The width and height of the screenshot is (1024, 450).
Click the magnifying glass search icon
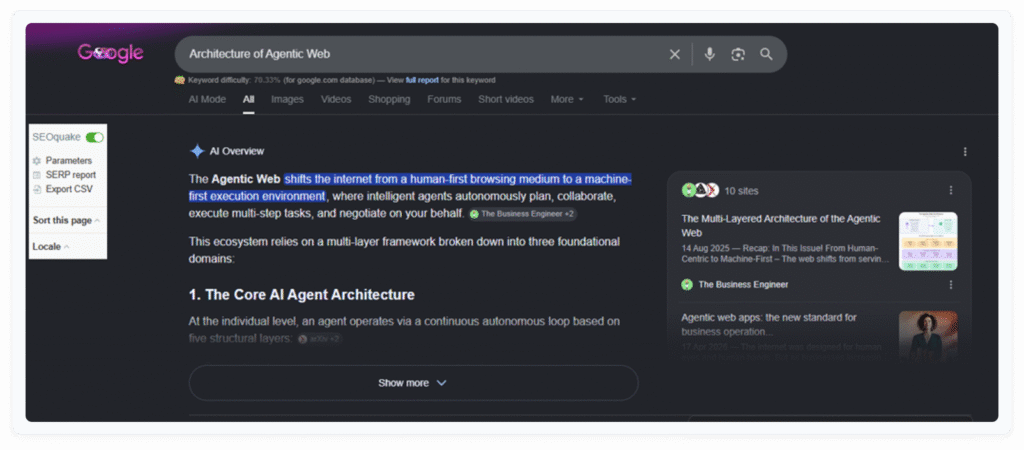[x=767, y=54]
